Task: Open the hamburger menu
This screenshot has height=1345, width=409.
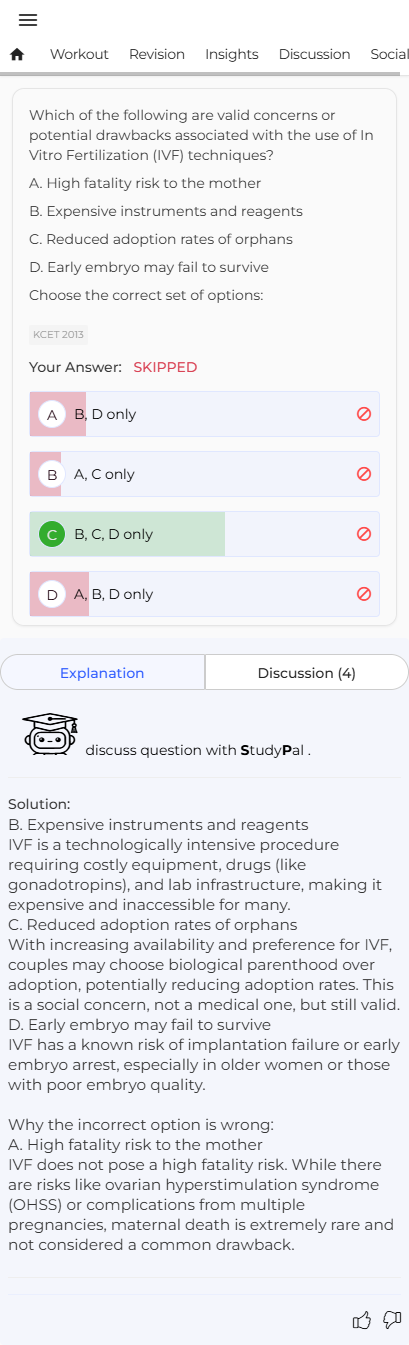Action: coord(28,20)
